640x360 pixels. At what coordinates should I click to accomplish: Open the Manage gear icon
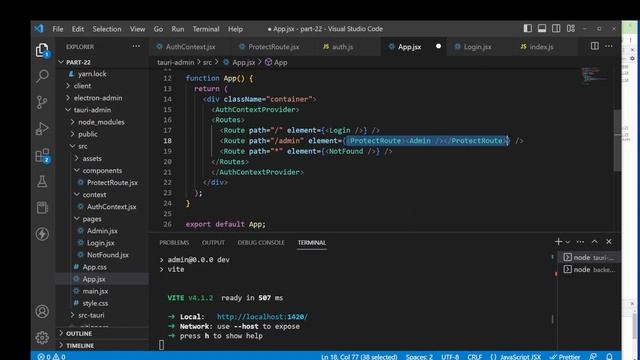(x=42, y=337)
